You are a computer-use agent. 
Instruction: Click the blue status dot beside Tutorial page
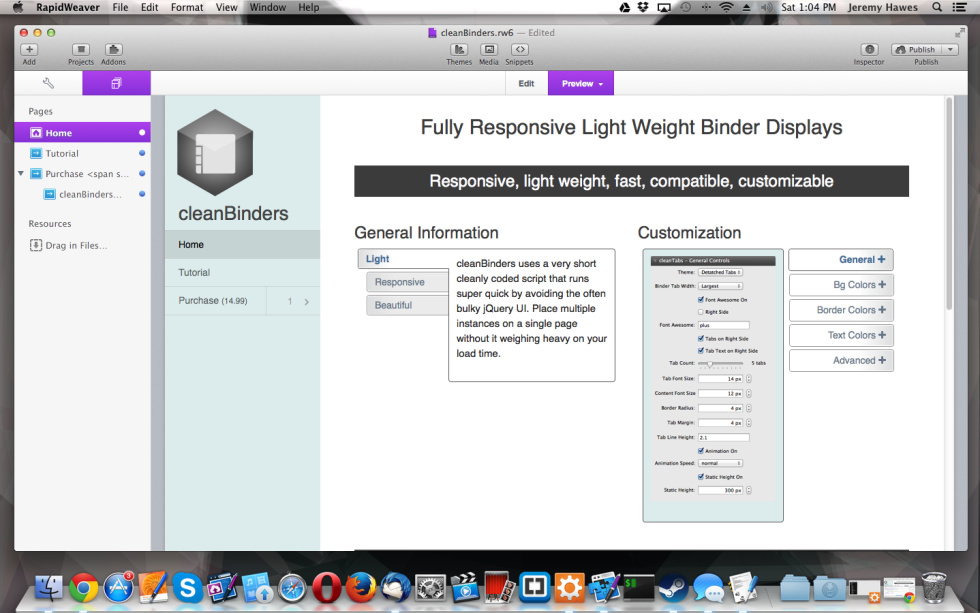tap(142, 153)
